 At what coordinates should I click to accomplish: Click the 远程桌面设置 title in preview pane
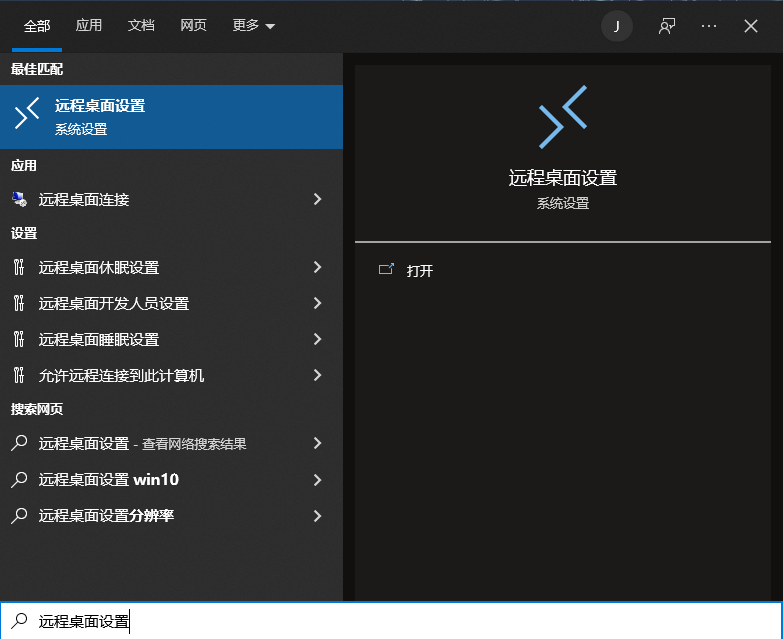563,178
